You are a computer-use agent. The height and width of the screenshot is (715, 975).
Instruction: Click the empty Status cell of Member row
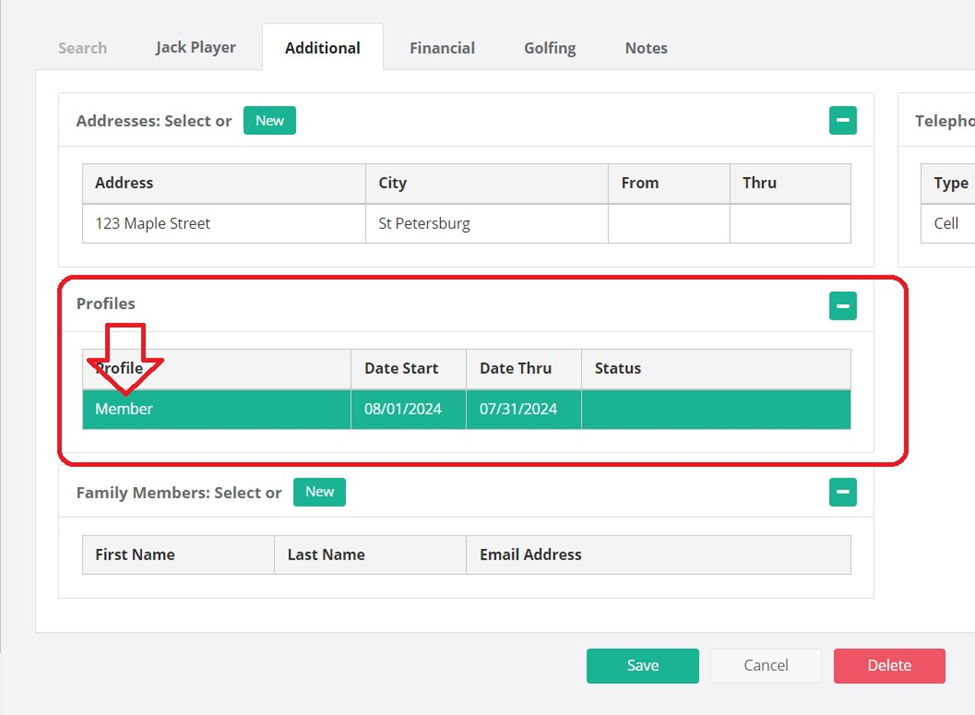click(716, 409)
